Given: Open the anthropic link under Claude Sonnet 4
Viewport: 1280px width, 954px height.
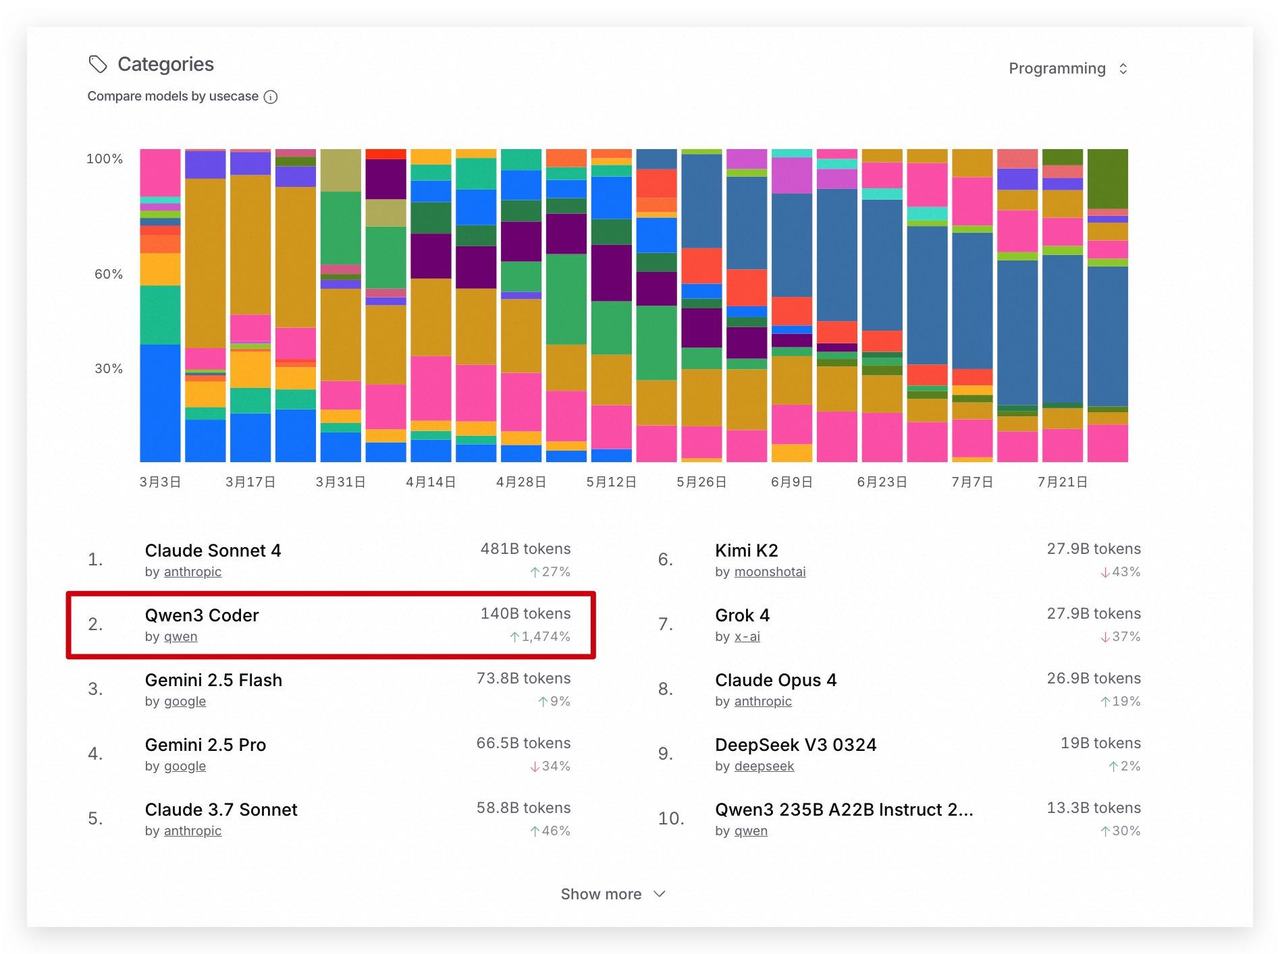Looking at the screenshot, I should [x=193, y=572].
